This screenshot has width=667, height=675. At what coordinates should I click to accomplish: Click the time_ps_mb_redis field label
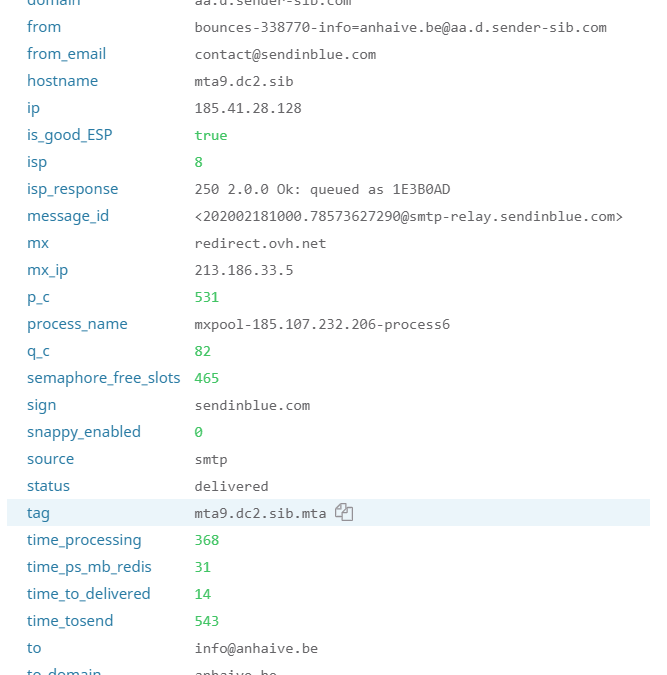pyautogui.click(x=89, y=567)
